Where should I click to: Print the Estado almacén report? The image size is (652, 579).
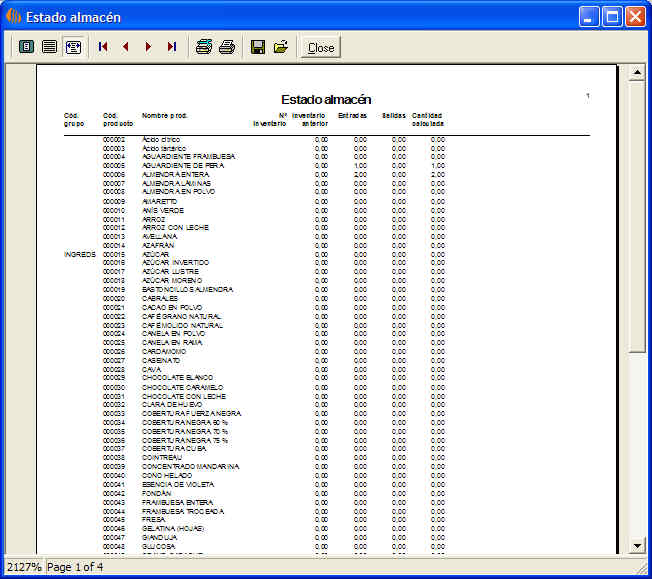click(x=227, y=47)
